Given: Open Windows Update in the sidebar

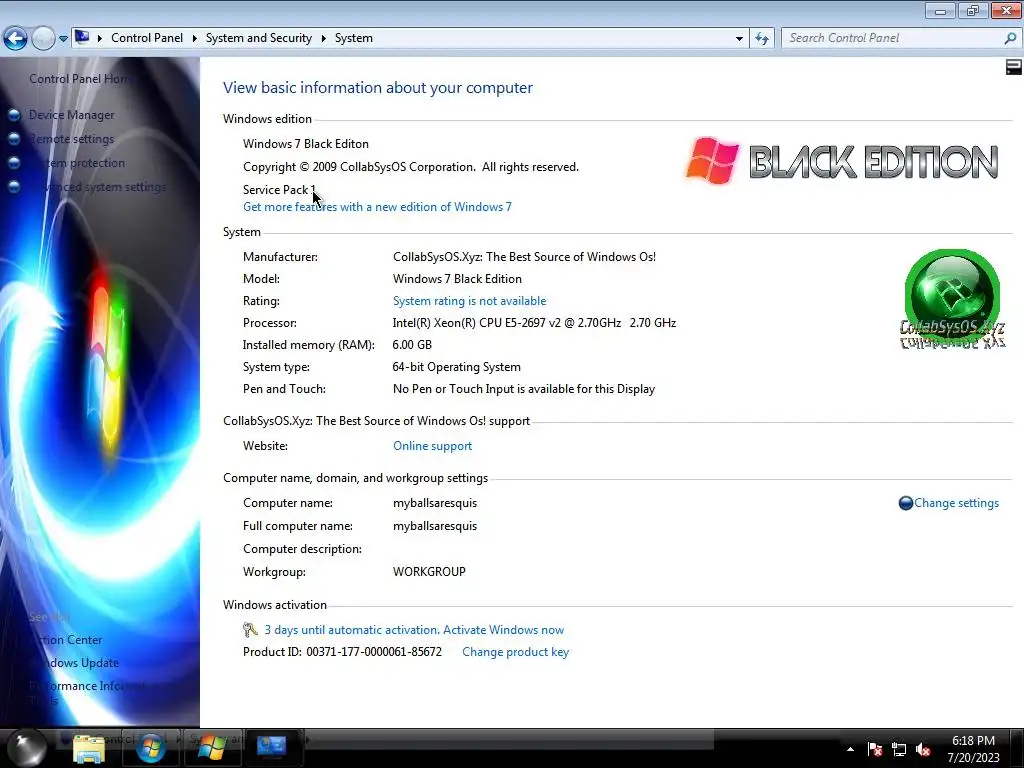Looking at the screenshot, I should [74, 663].
